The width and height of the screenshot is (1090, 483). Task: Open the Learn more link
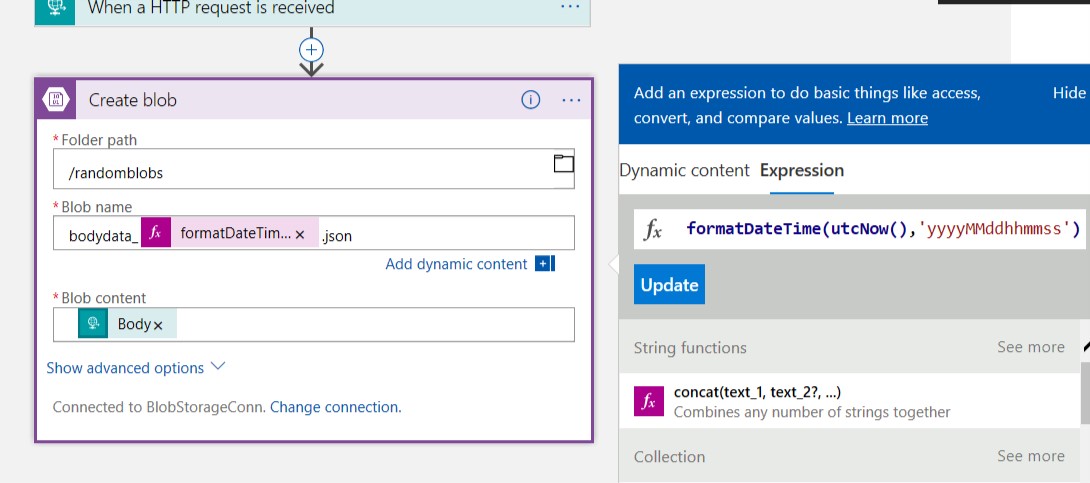pyautogui.click(x=887, y=117)
